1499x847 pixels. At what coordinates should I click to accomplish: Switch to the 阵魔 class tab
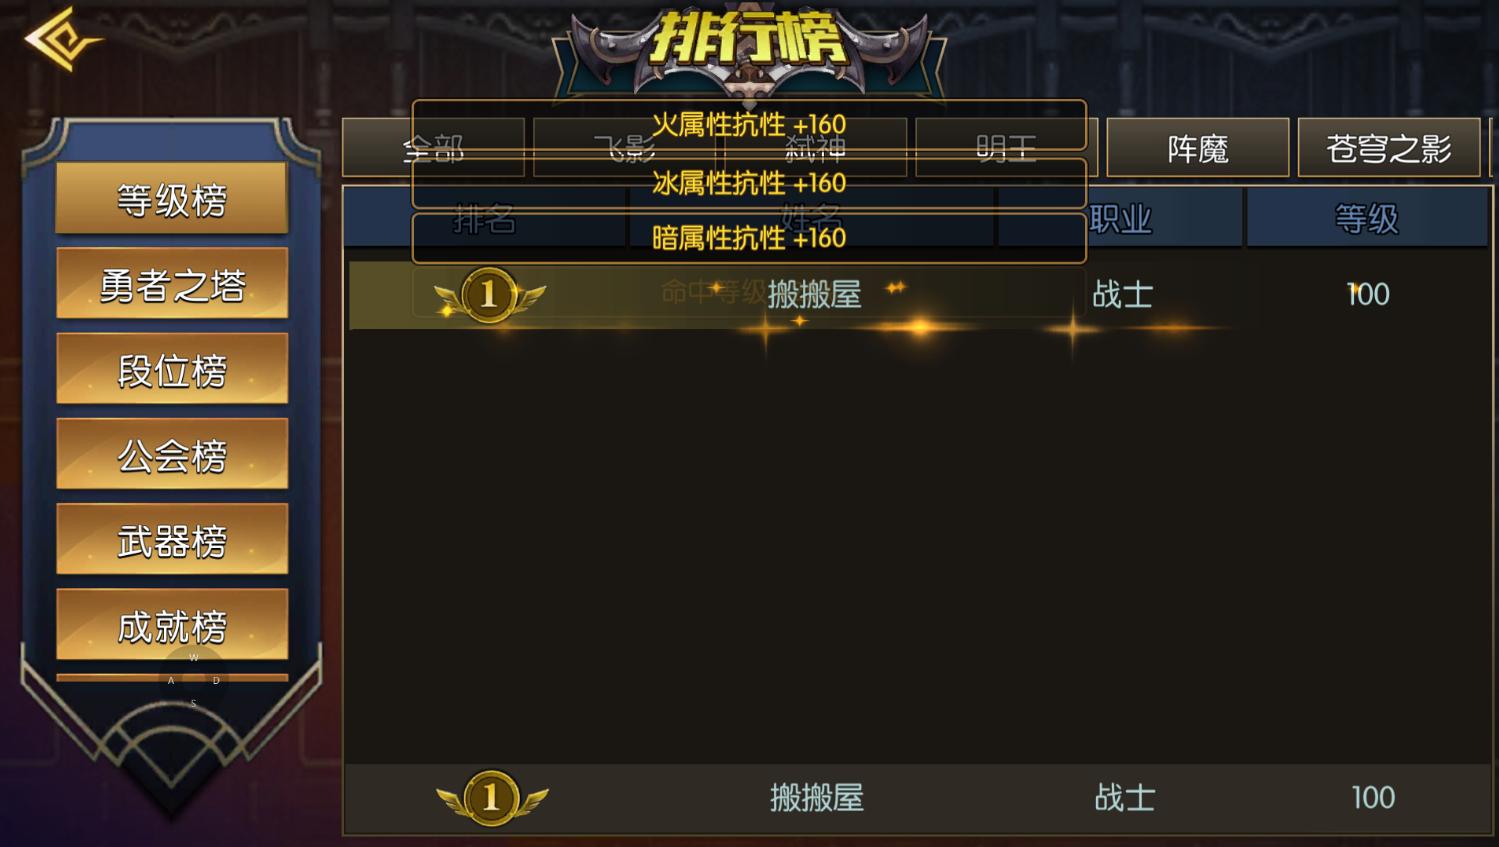tap(1198, 148)
